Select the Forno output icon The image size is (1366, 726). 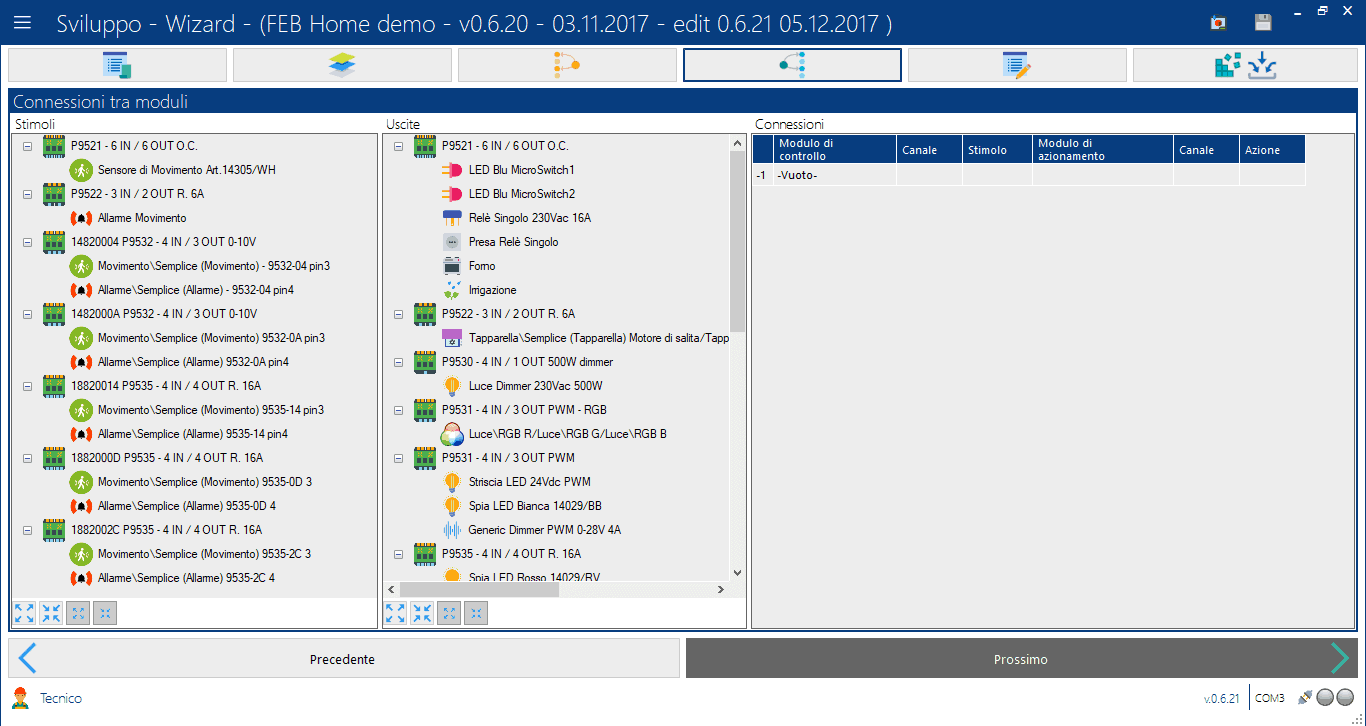[x=451, y=266]
